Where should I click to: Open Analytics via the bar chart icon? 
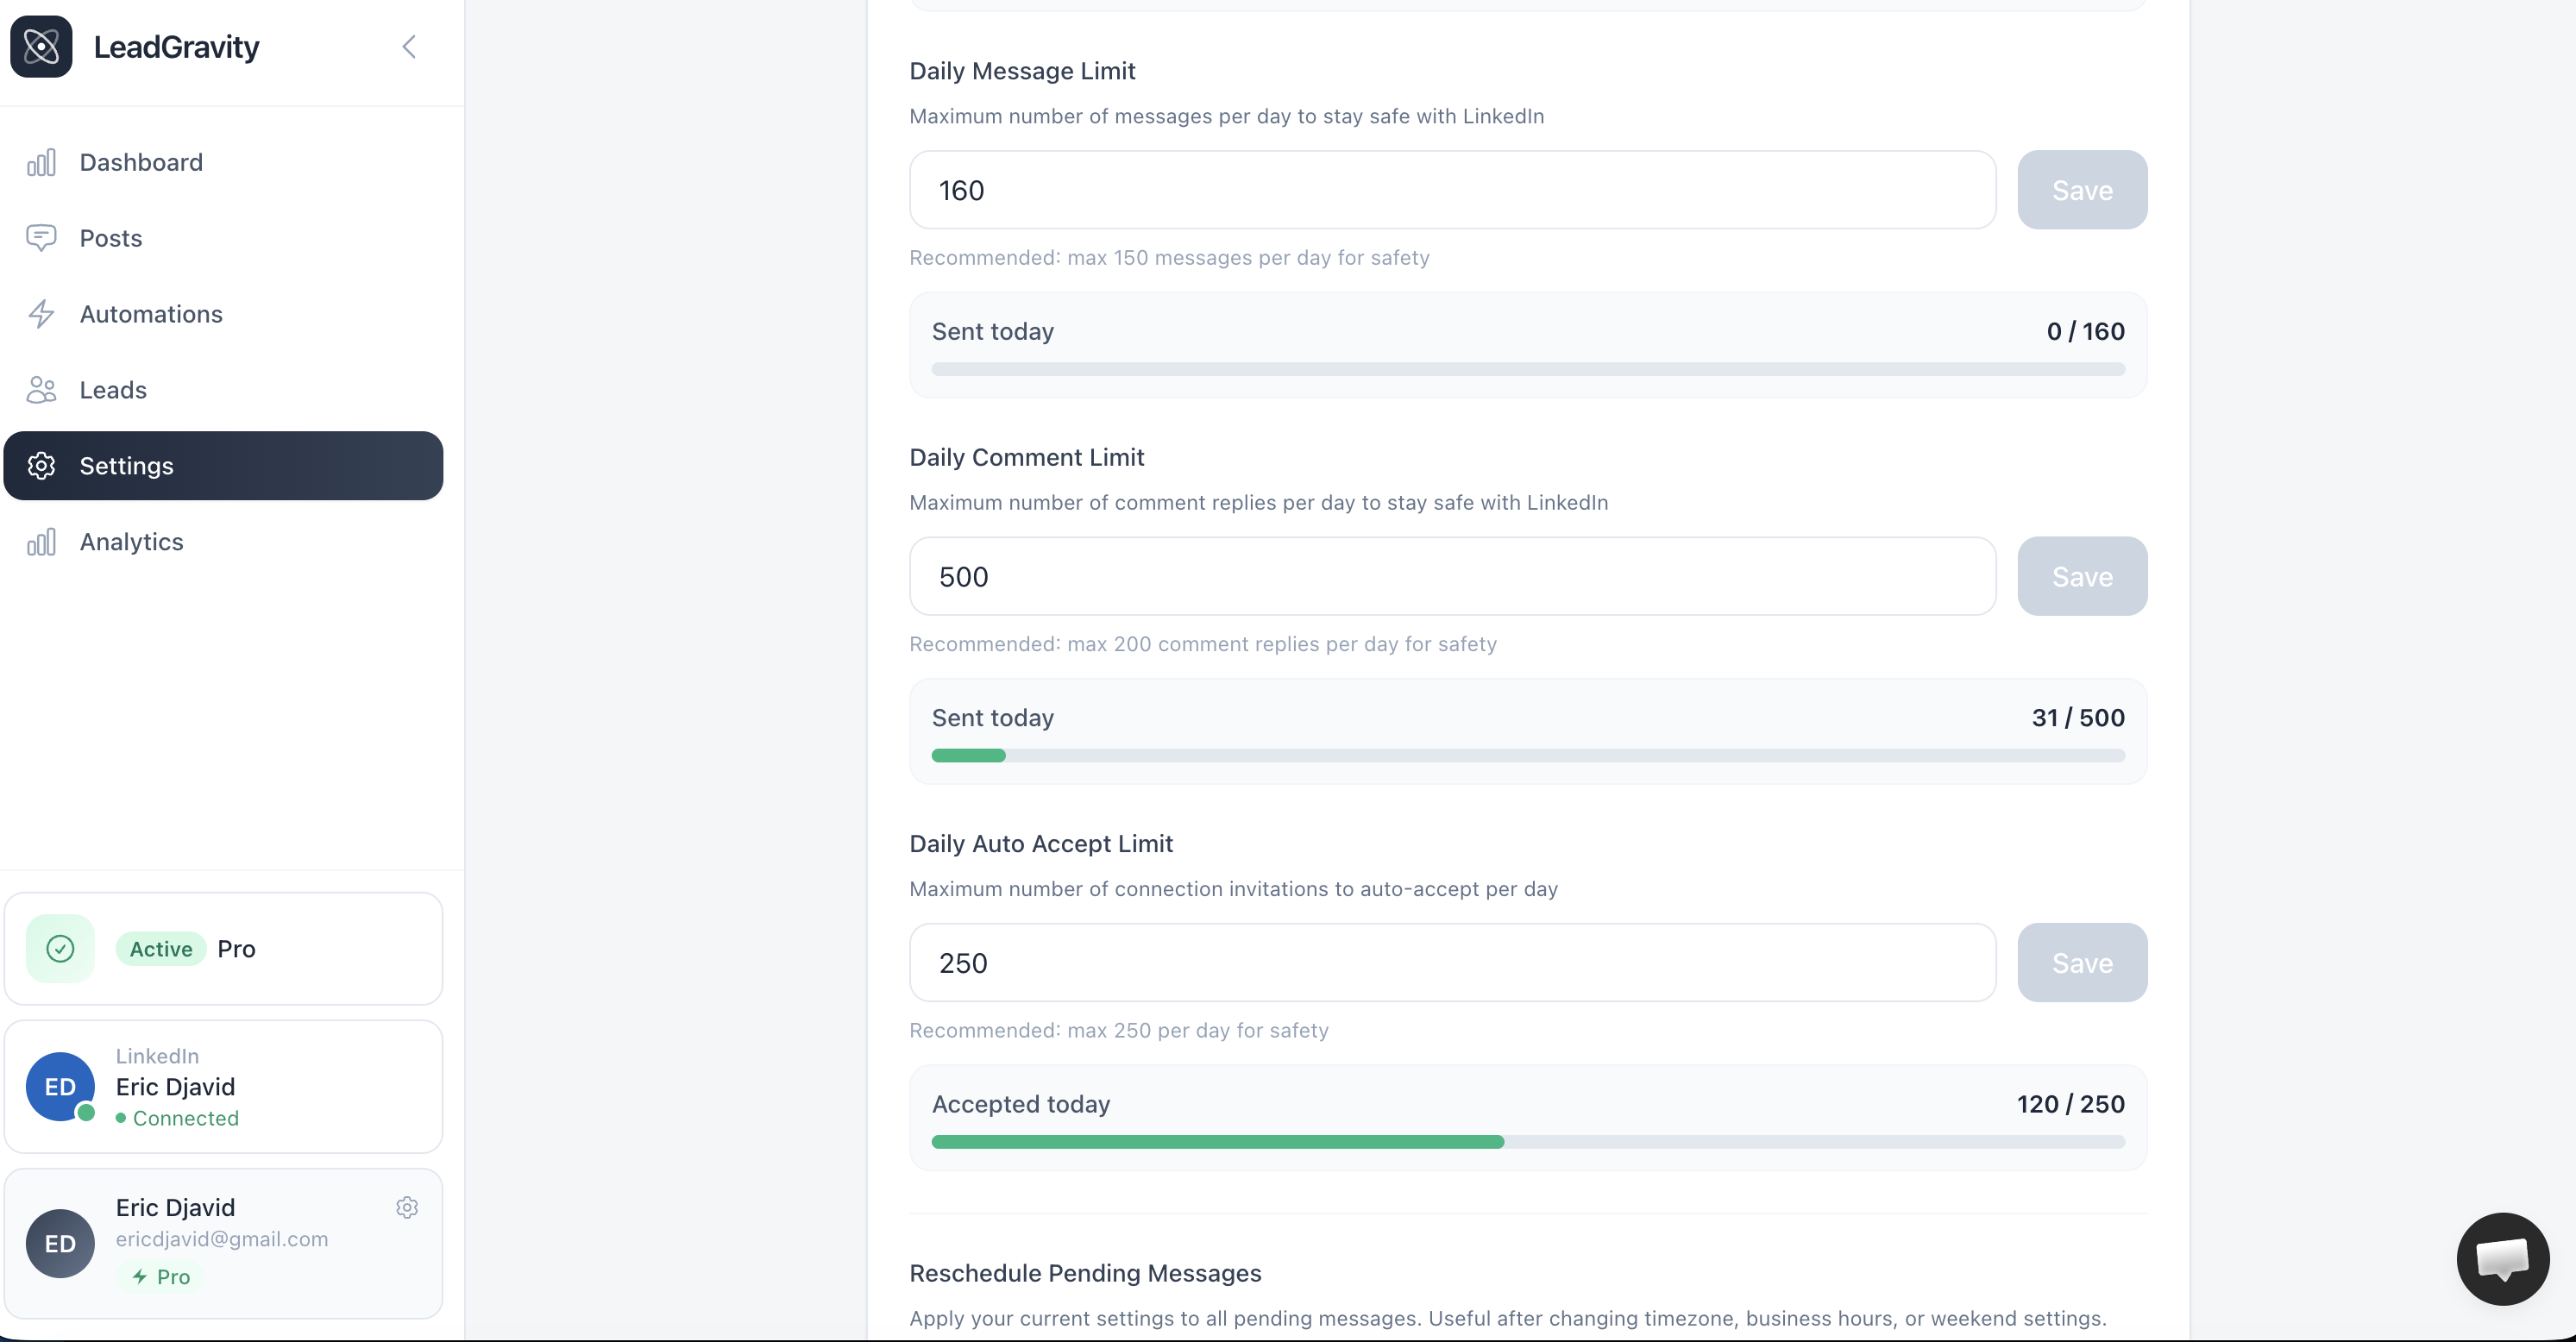(42, 542)
